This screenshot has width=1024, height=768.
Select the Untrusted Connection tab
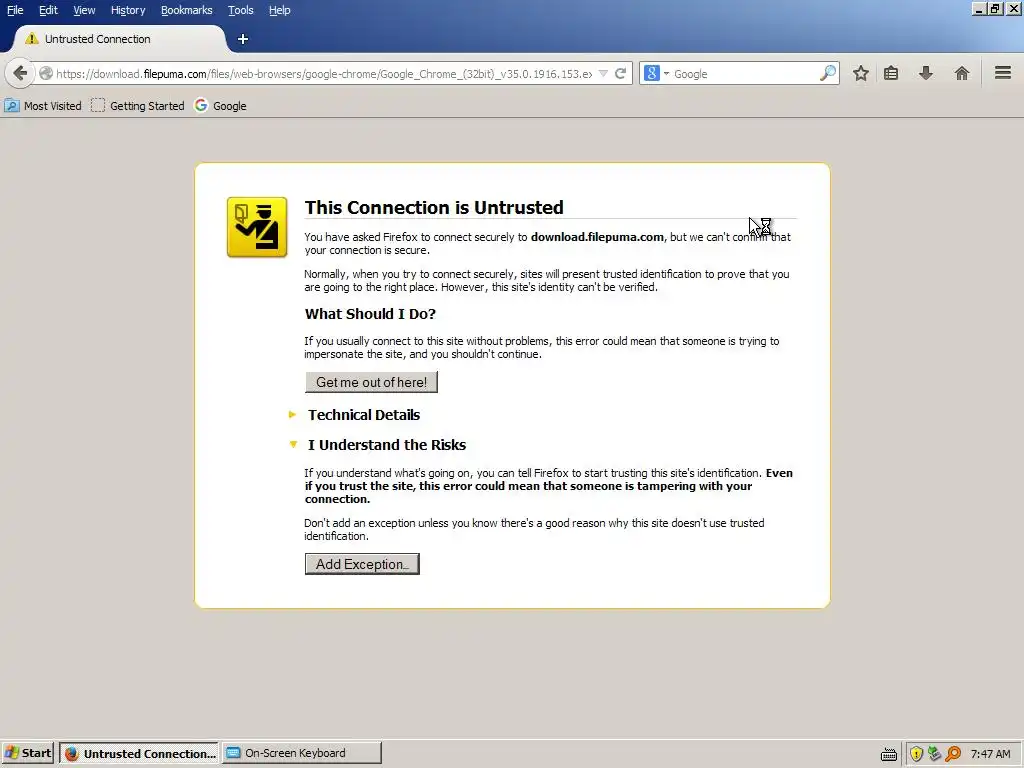point(120,39)
